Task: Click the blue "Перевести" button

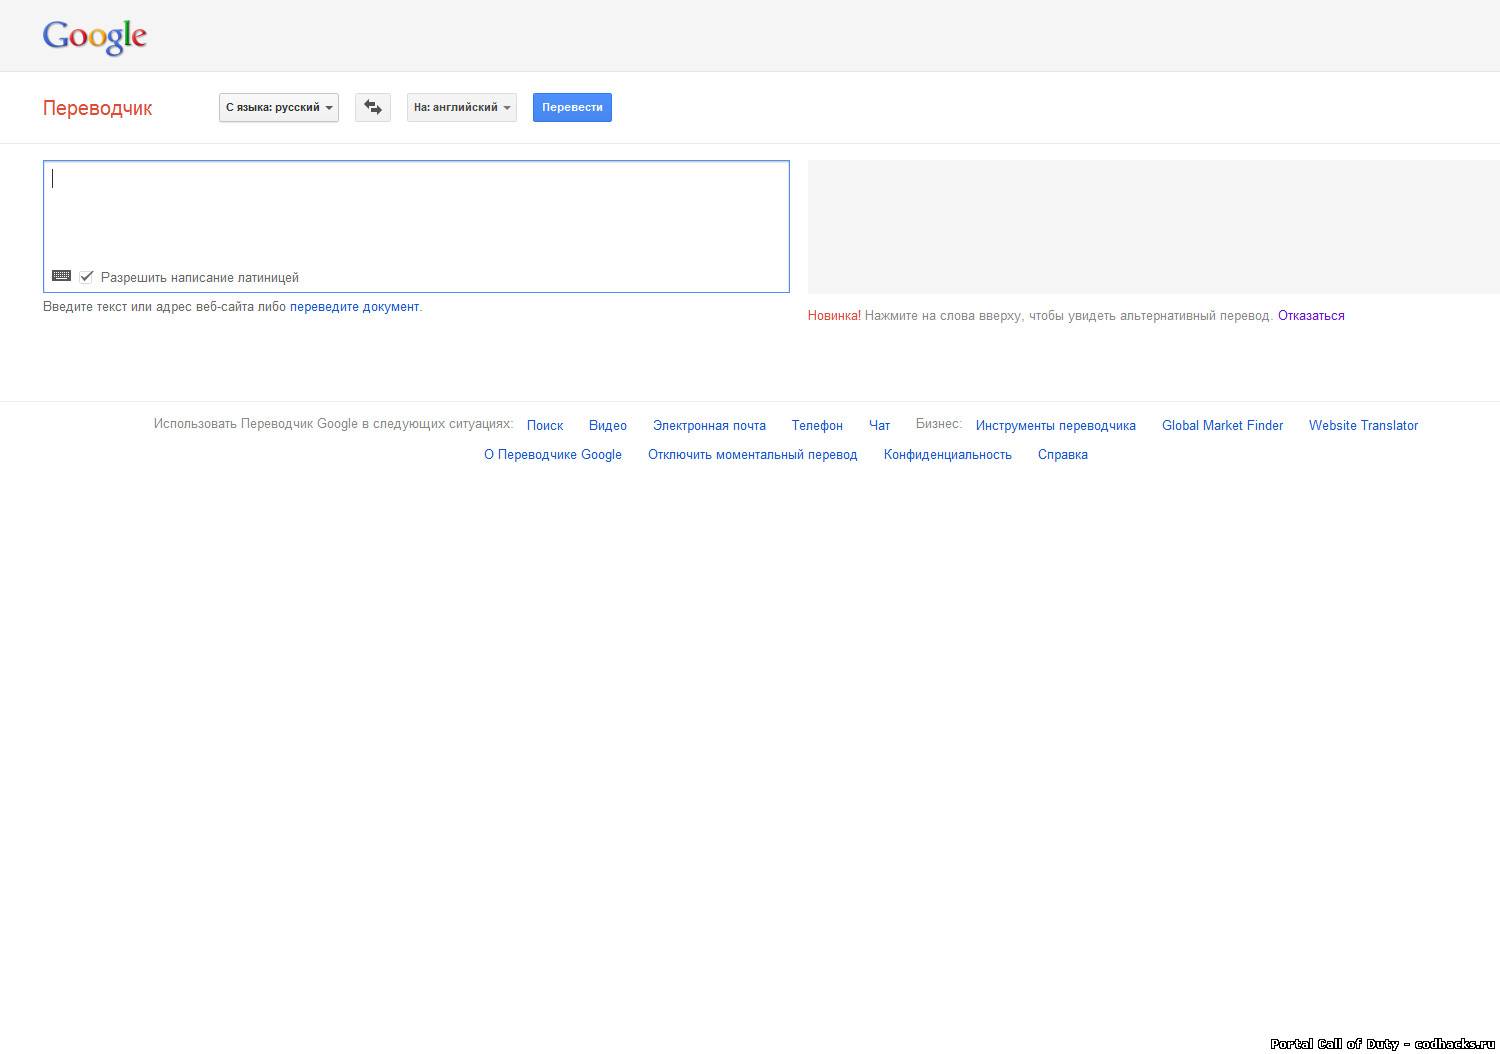Action: tap(572, 107)
